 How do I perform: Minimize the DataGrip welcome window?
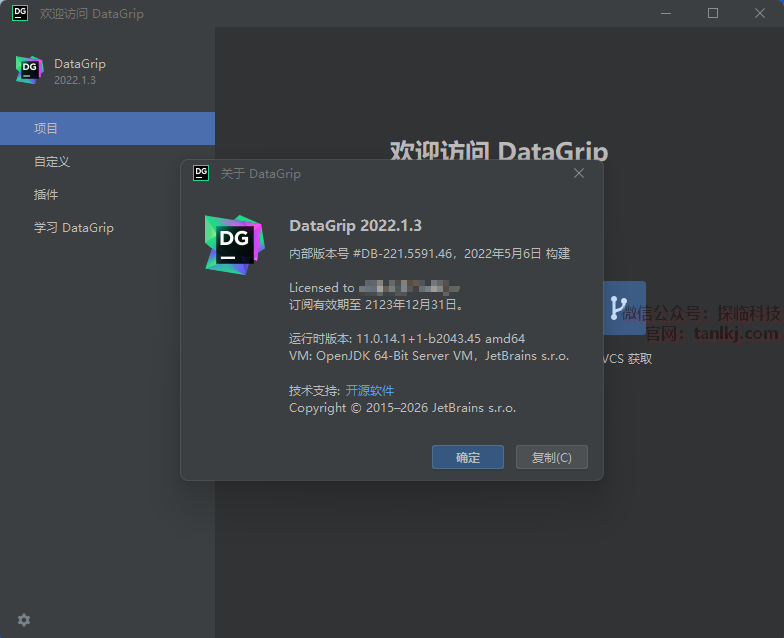pyautogui.click(x=666, y=14)
